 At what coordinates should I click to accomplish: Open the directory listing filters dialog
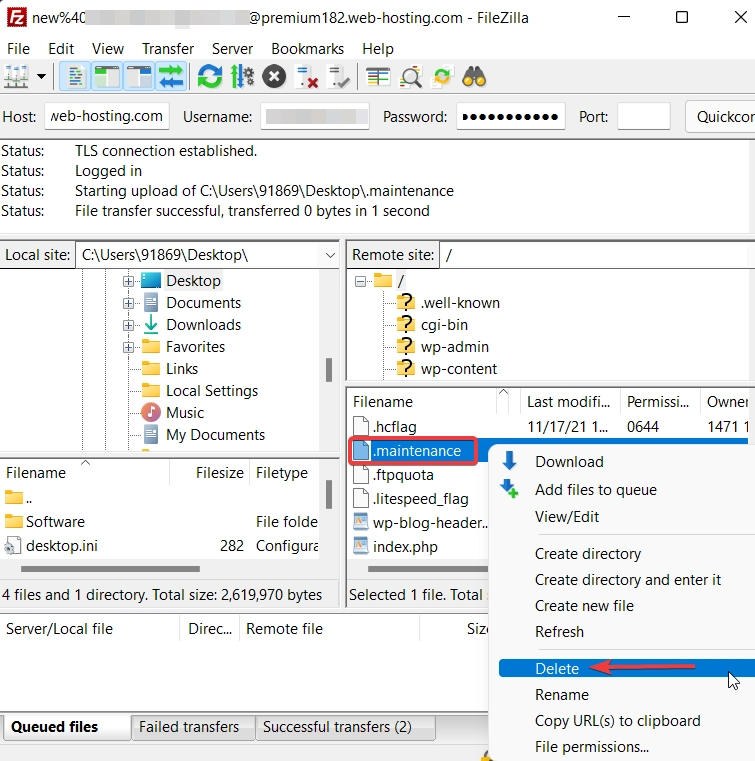point(377,76)
